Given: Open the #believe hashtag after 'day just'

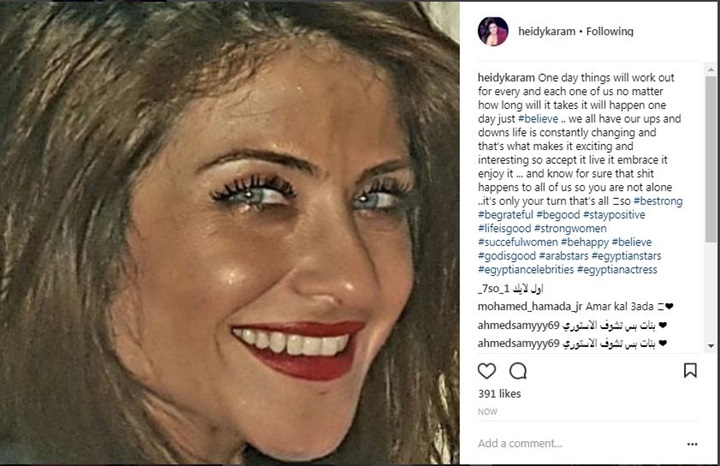Looking at the screenshot, I should pos(538,119).
